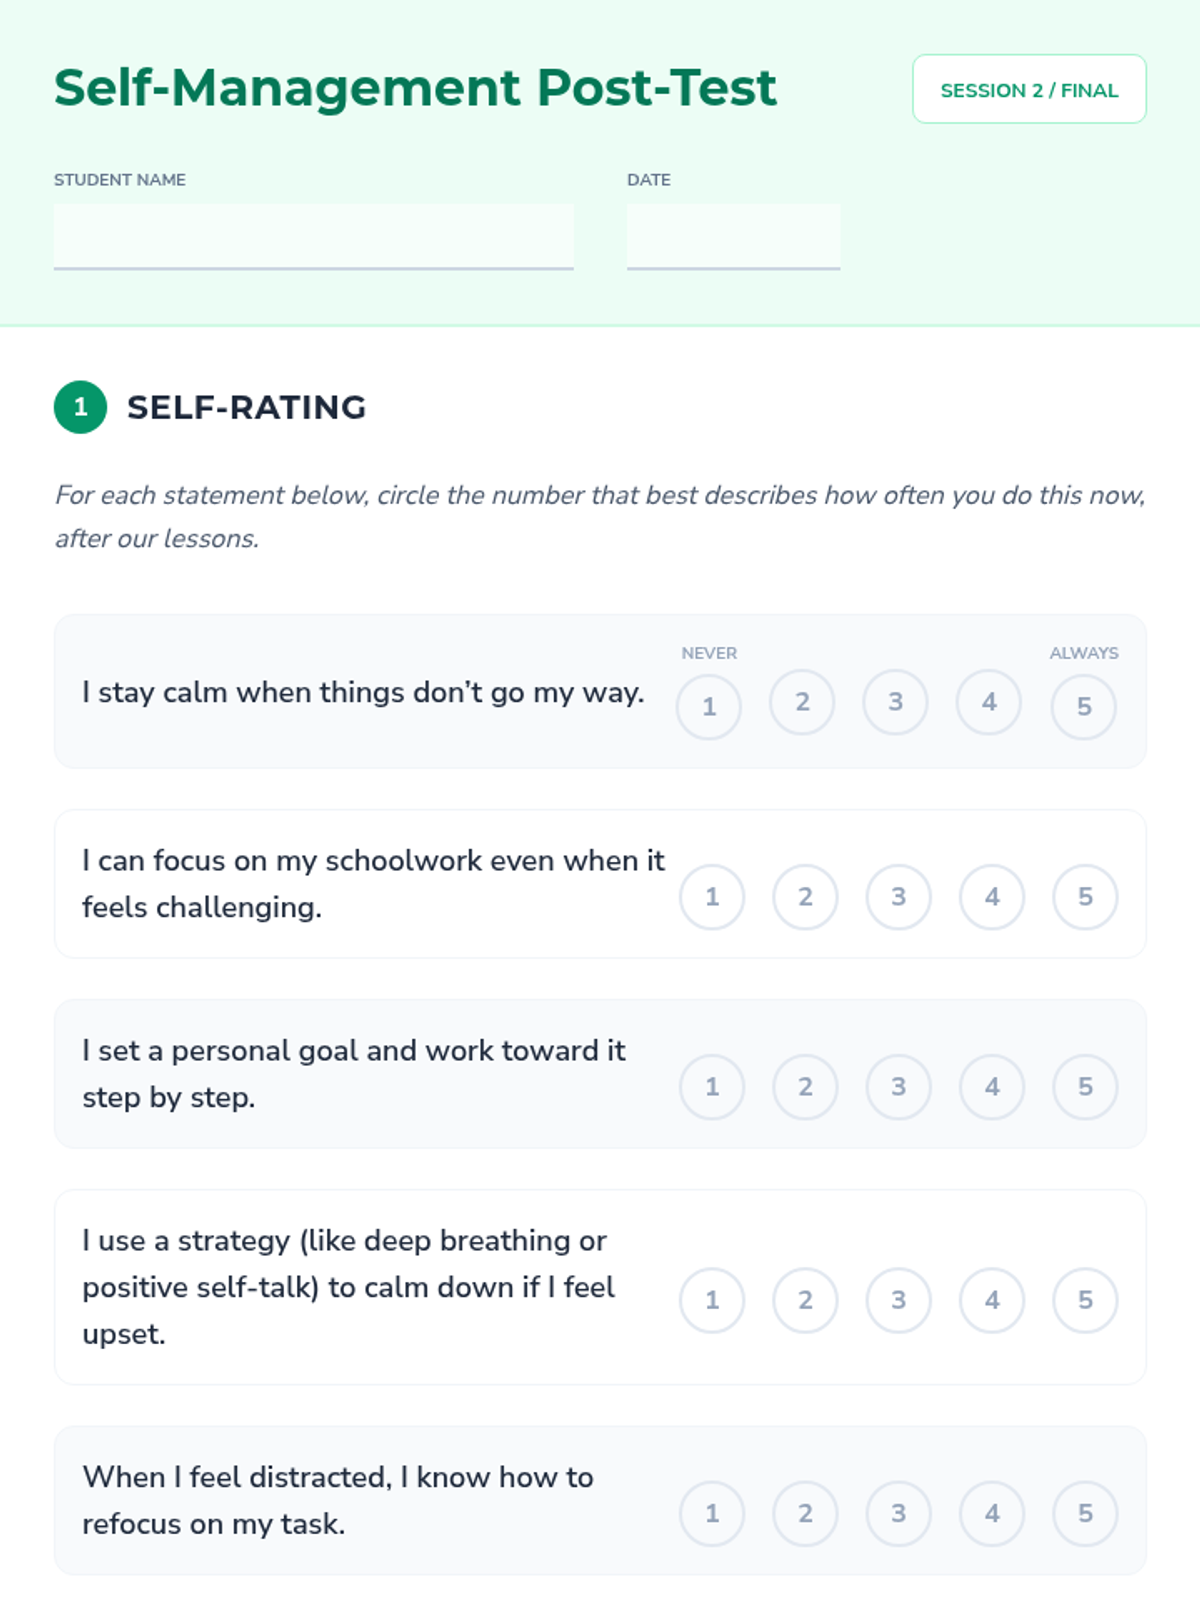Rate 'I stay calm' statement as 1
The image size is (1200, 1600).
709,707
